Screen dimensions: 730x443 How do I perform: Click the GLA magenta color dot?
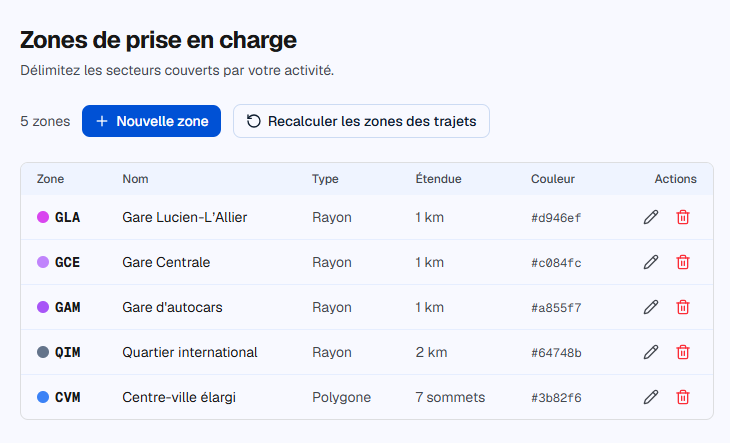[x=43, y=217]
